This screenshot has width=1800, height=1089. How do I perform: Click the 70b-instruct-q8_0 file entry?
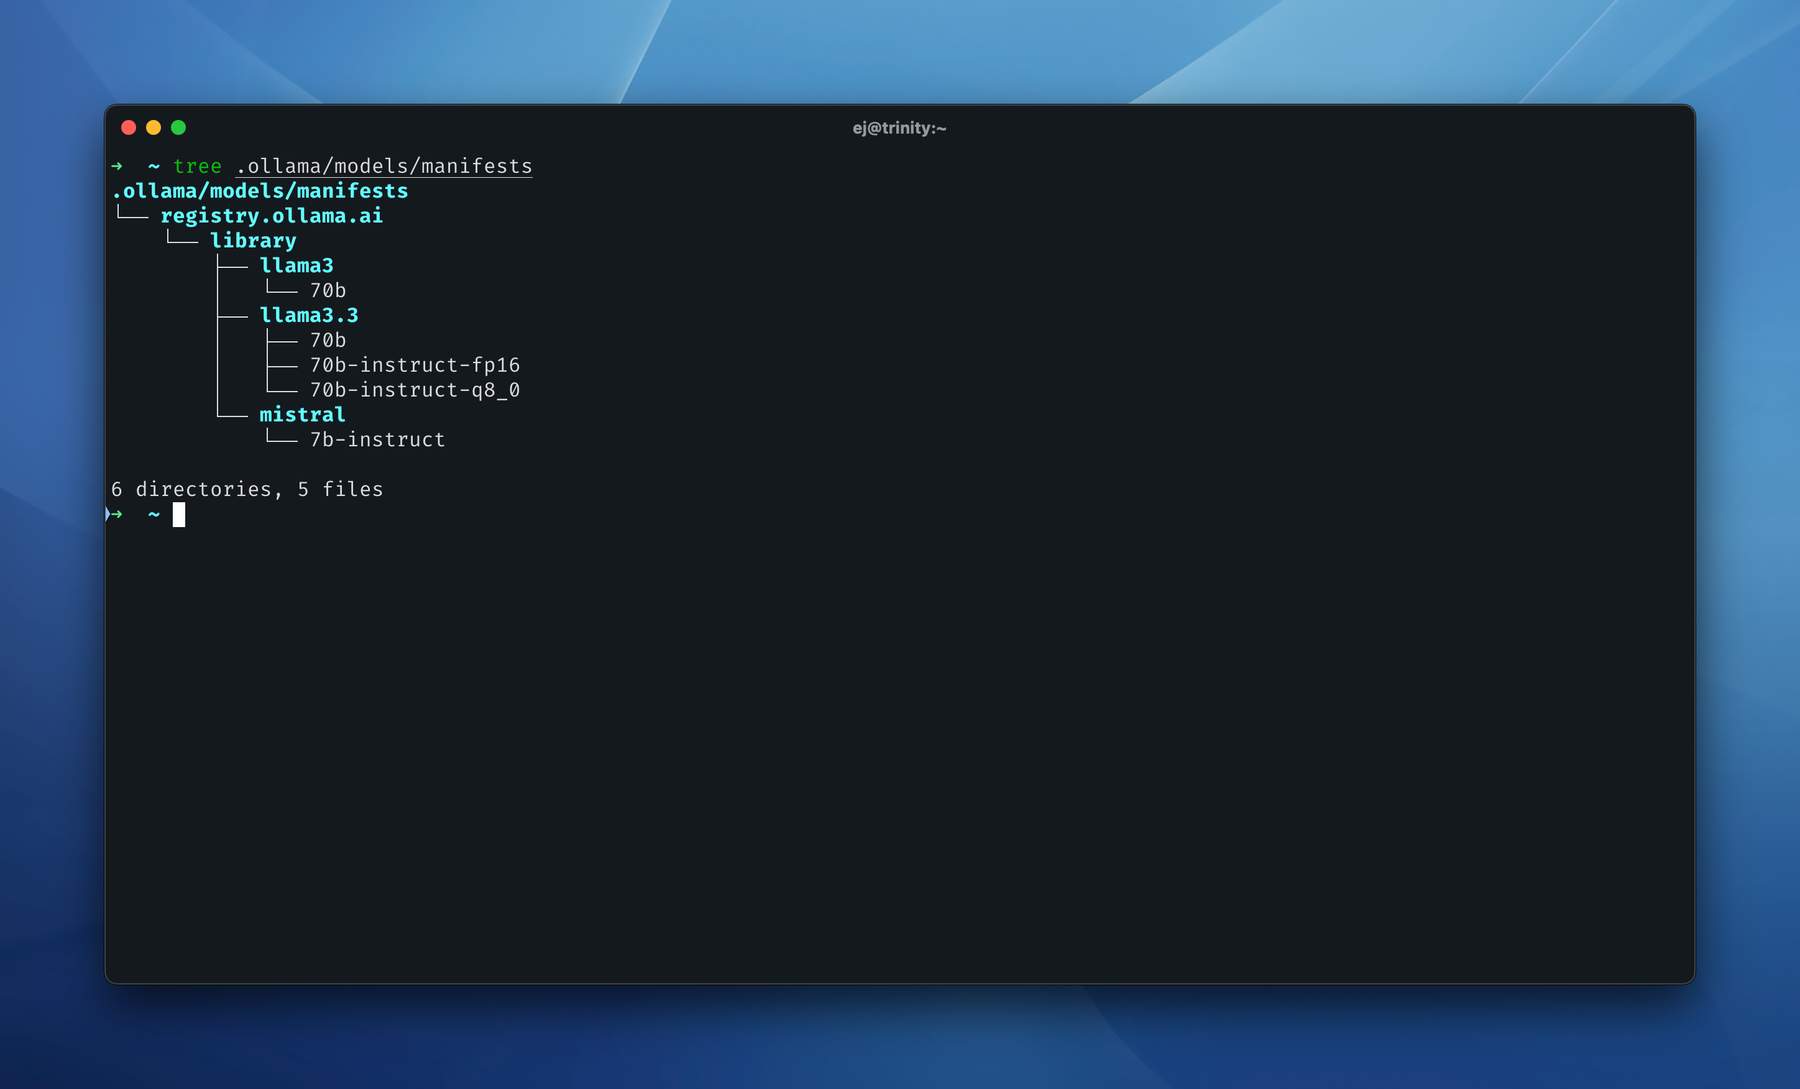click(x=414, y=390)
